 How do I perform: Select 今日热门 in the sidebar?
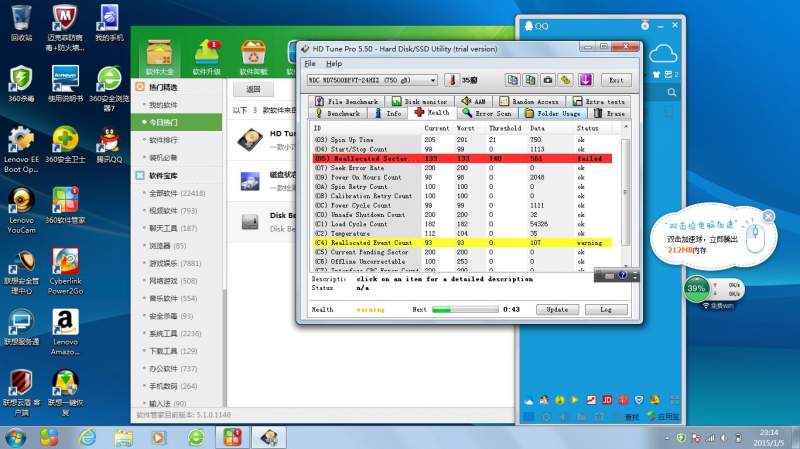pos(177,122)
